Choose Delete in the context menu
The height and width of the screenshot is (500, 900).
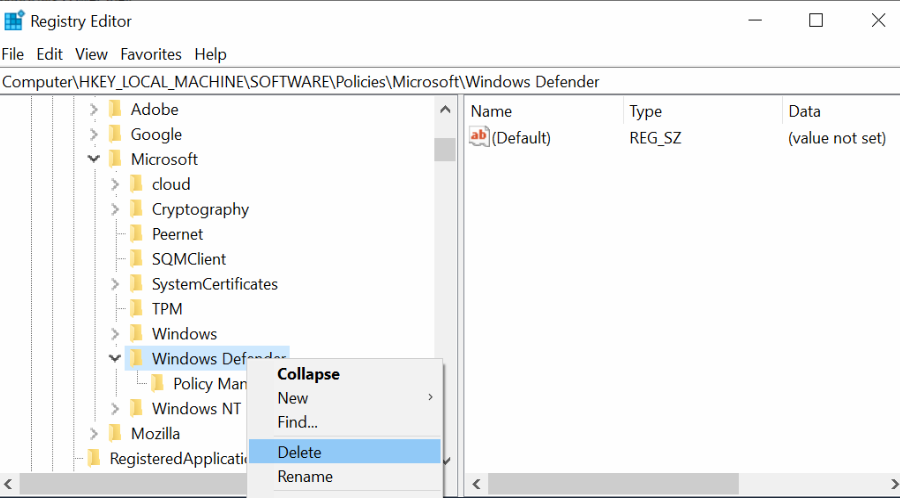coord(345,452)
